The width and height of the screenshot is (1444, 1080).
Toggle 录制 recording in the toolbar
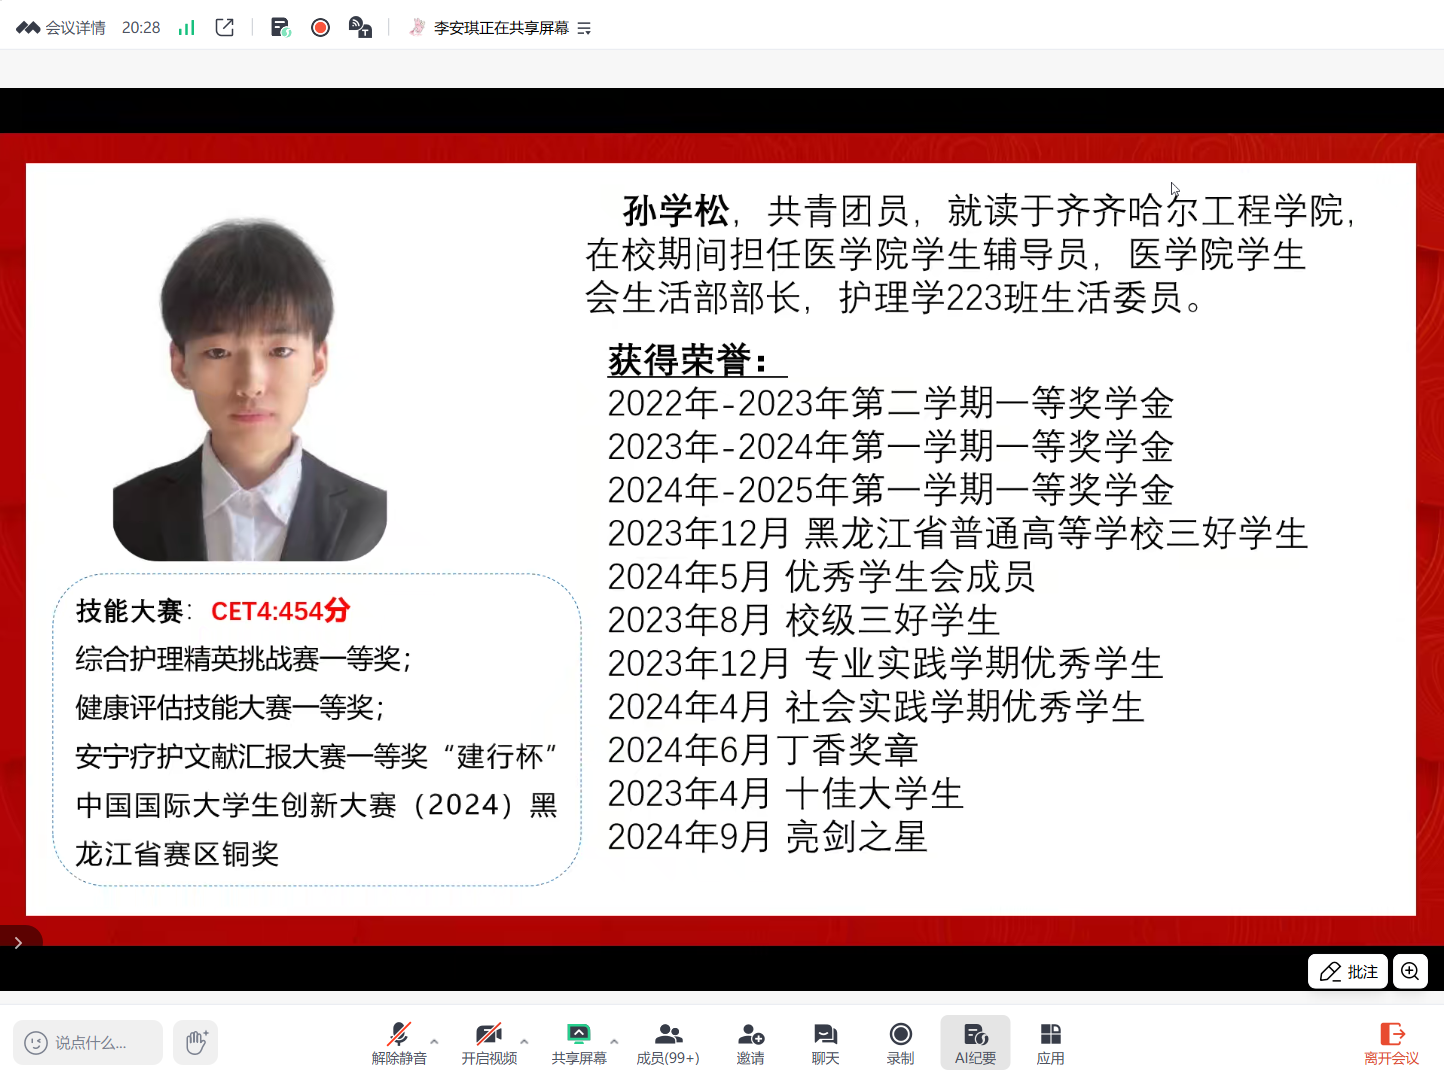click(900, 1043)
